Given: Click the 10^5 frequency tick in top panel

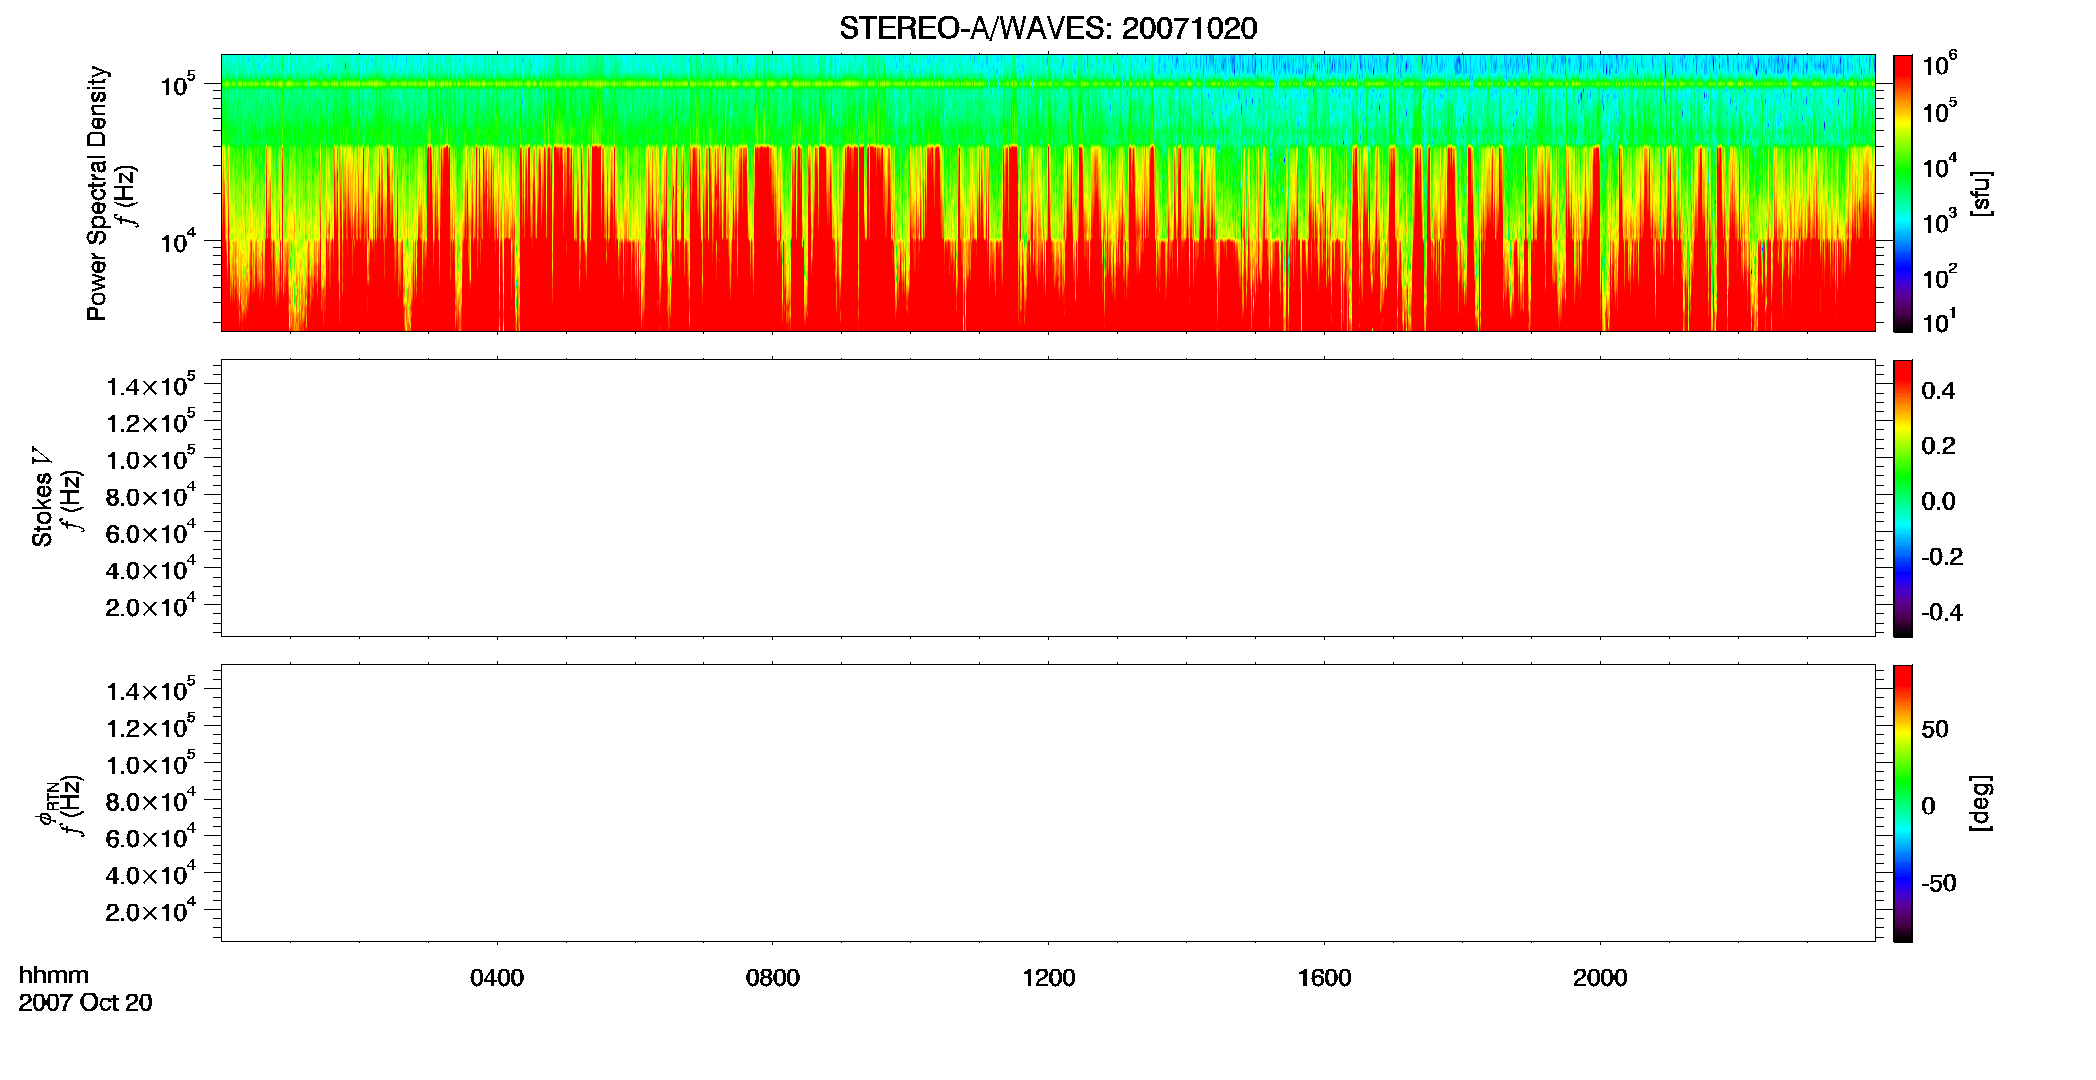Looking at the screenshot, I should tap(177, 84).
